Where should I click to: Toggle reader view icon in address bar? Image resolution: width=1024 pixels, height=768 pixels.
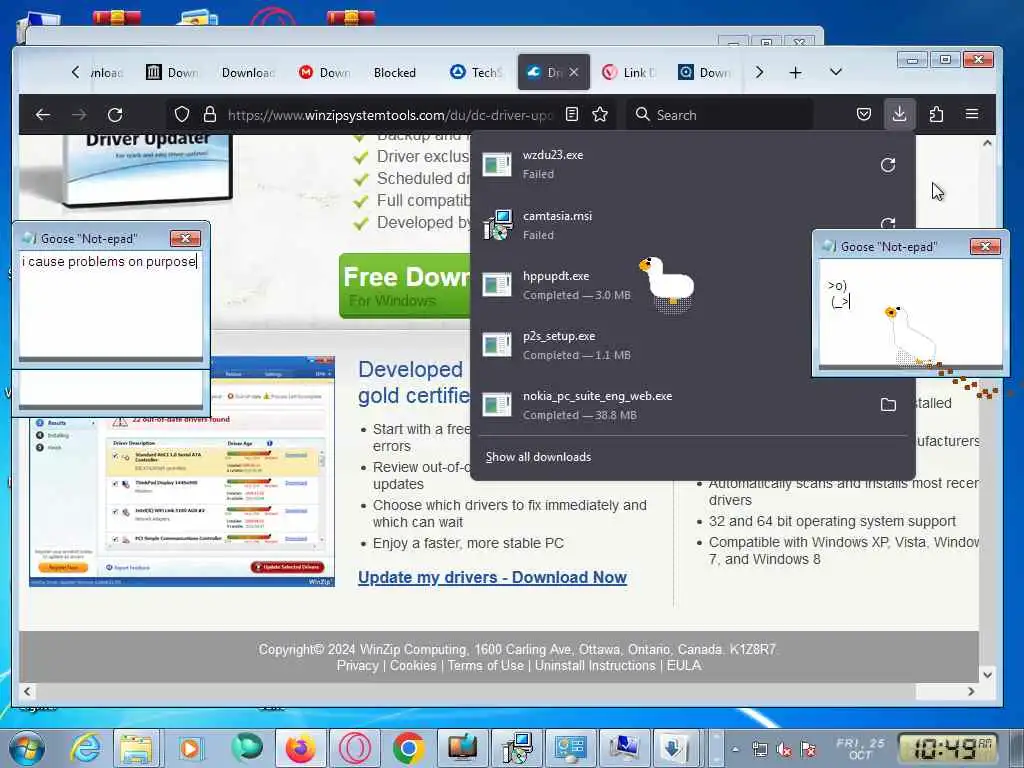pos(572,115)
